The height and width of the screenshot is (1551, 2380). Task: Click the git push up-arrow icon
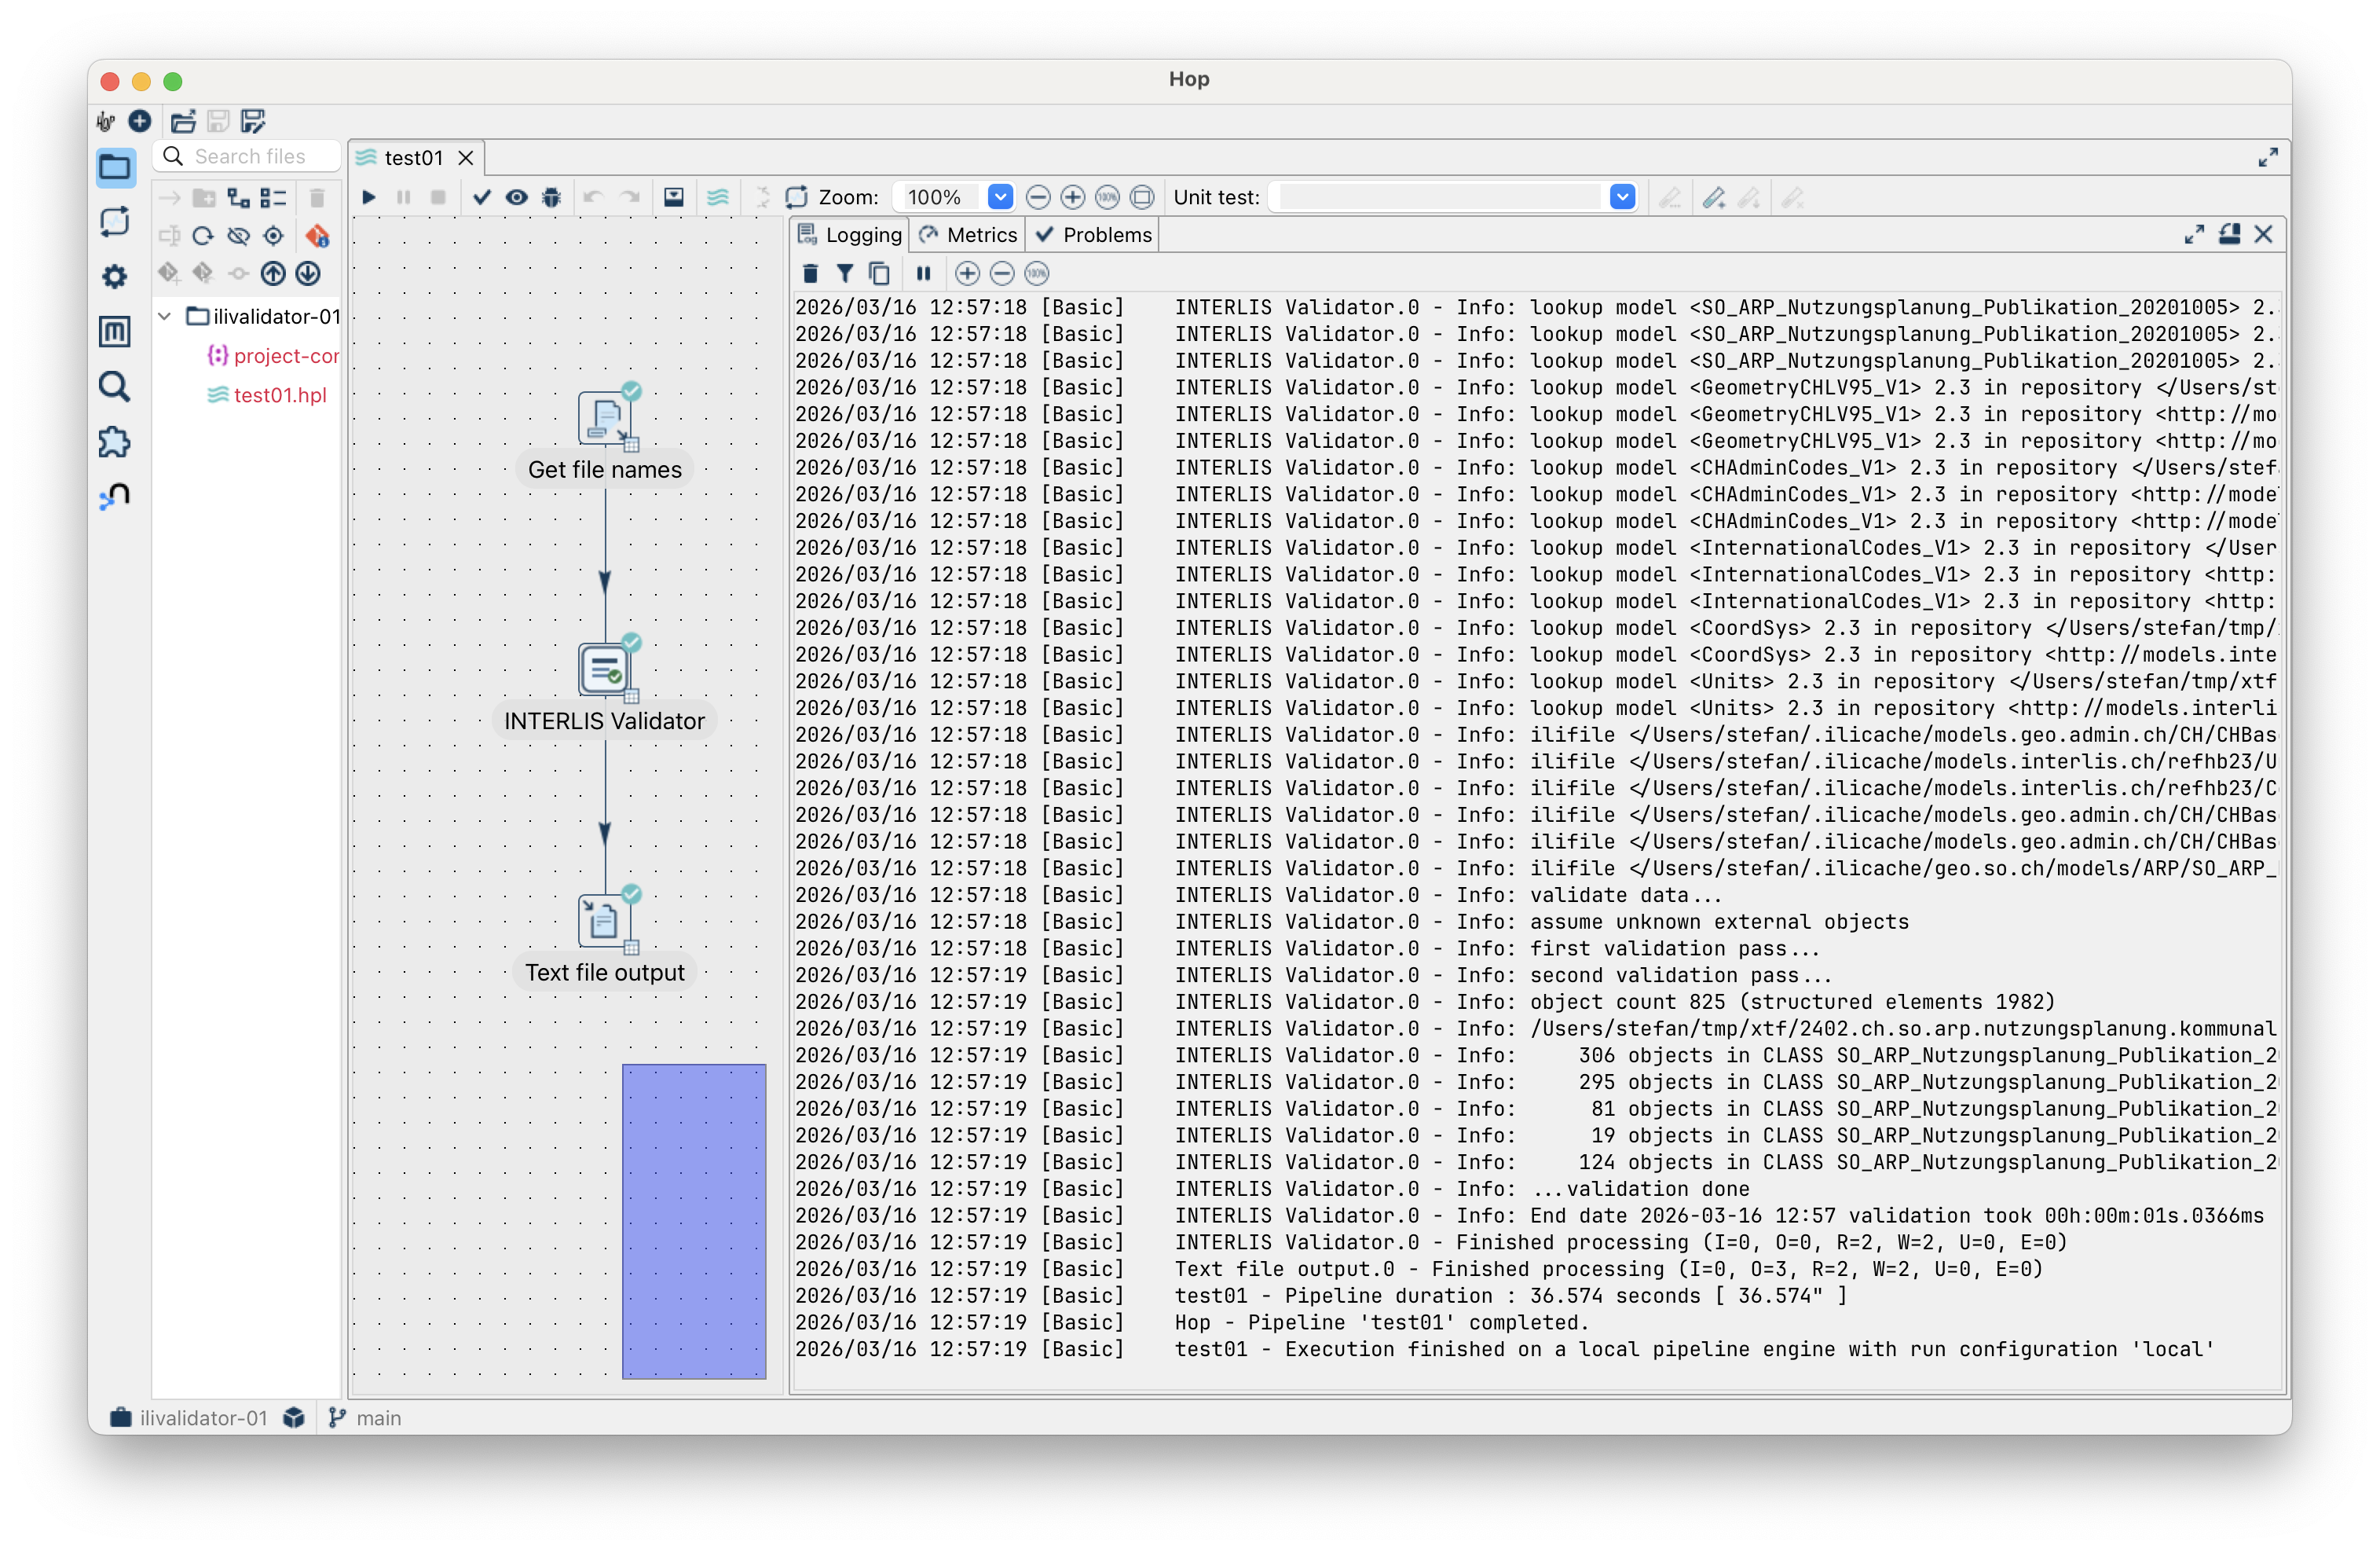pyautogui.click(x=273, y=273)
